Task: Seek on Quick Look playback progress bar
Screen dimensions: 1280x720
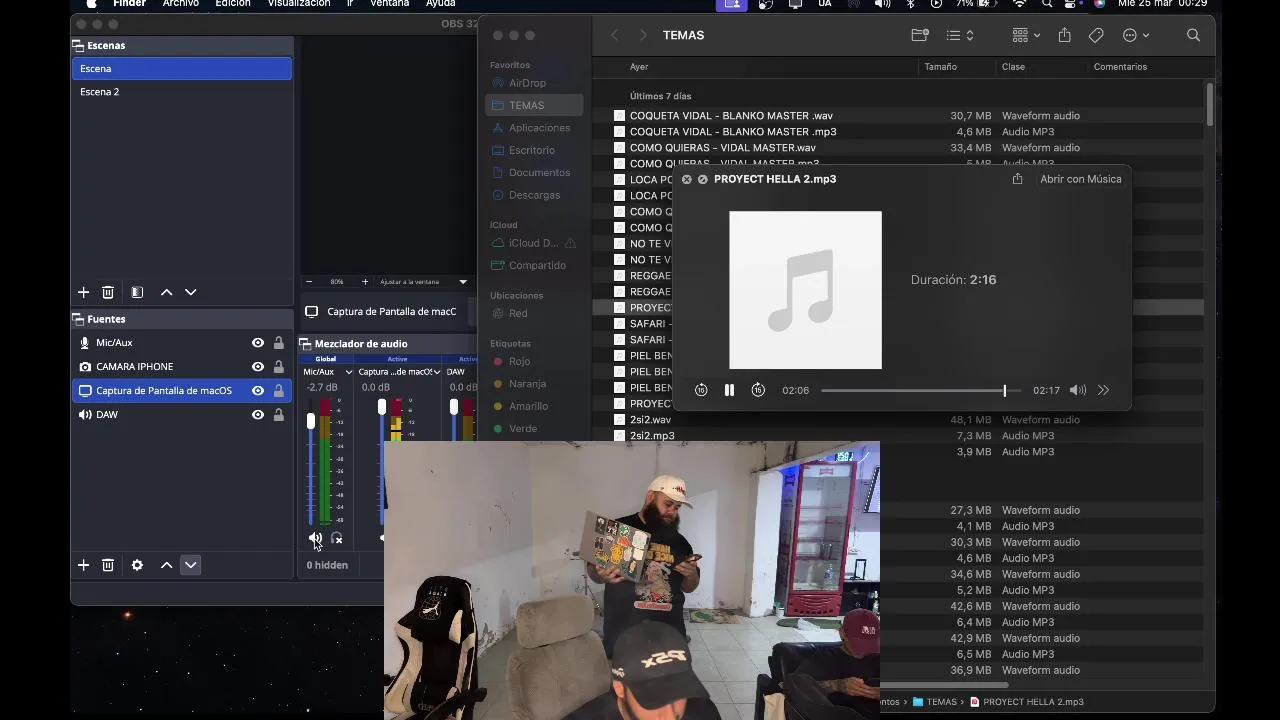Action: click(920, 390)
